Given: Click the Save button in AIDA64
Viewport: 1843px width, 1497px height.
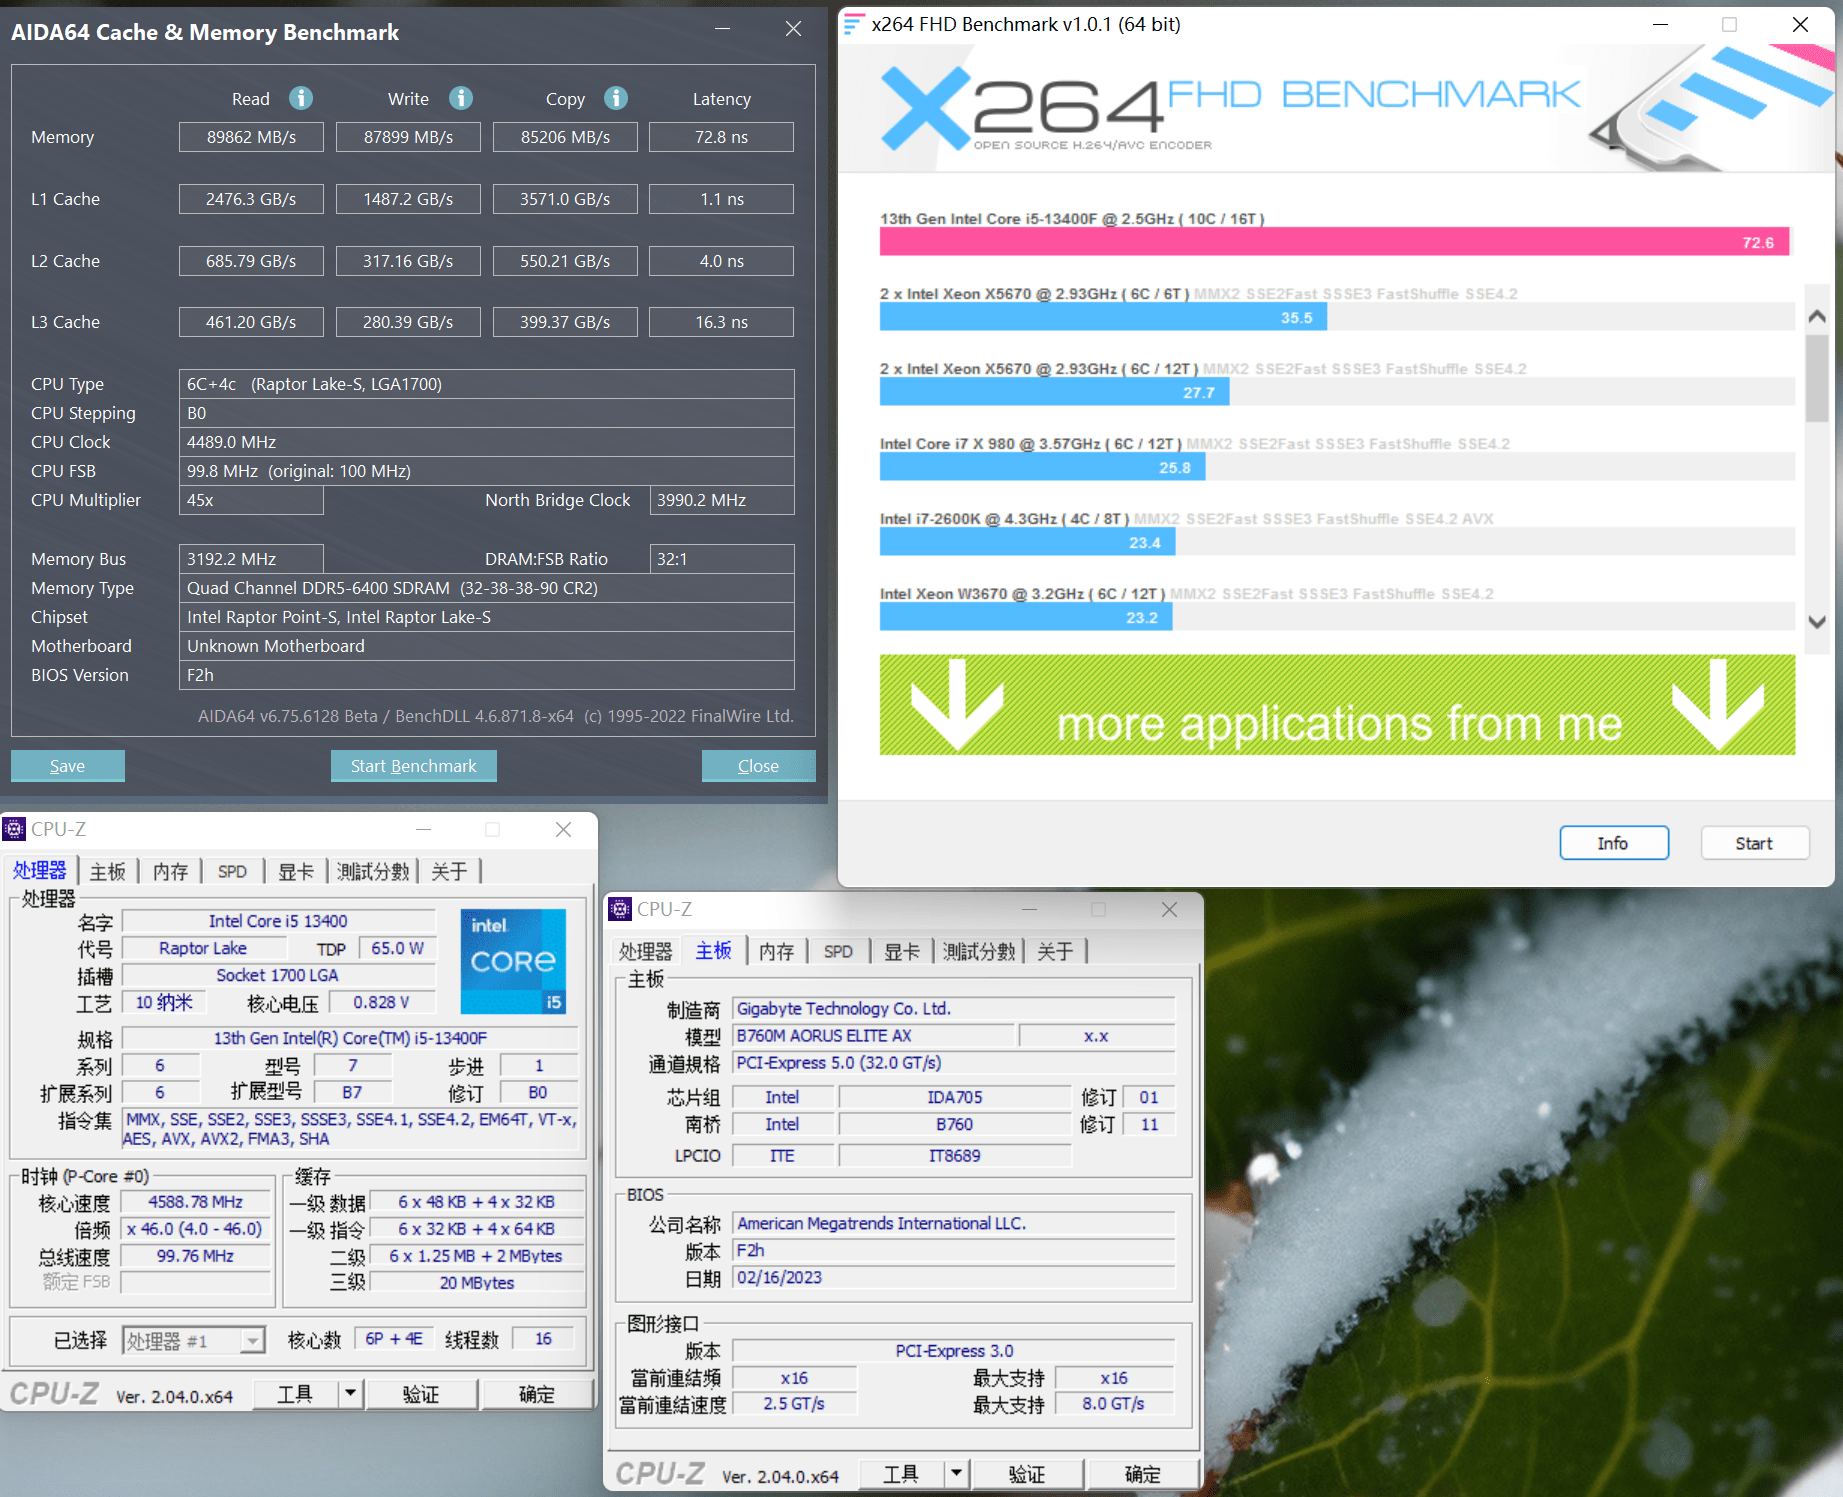Looking at the screenshot, I should [68, 766].
